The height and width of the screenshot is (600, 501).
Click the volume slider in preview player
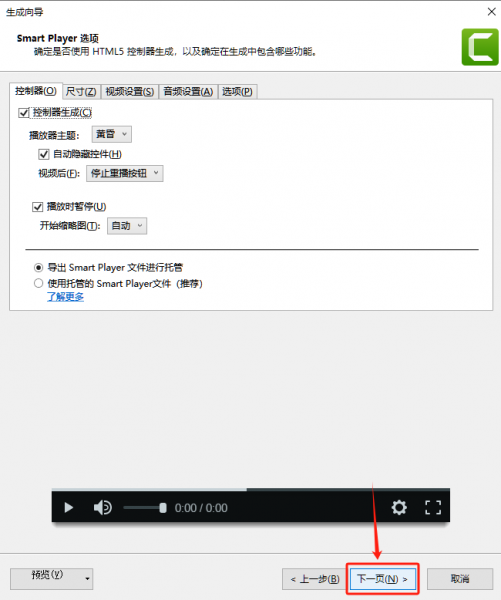pos(145,508)
